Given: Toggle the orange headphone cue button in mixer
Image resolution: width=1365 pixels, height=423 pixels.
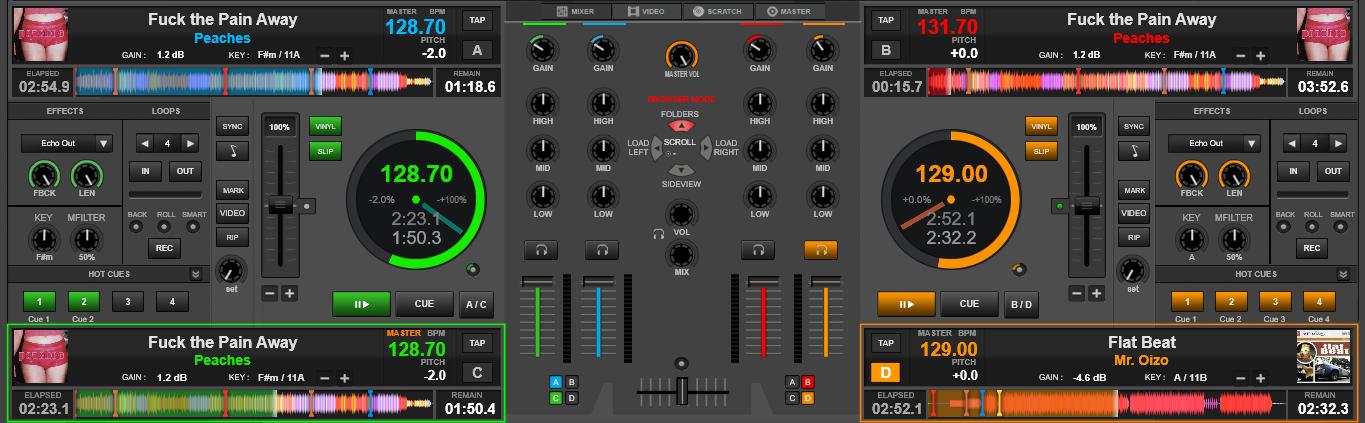Looking at the screenshot, I should click(821, 250).
